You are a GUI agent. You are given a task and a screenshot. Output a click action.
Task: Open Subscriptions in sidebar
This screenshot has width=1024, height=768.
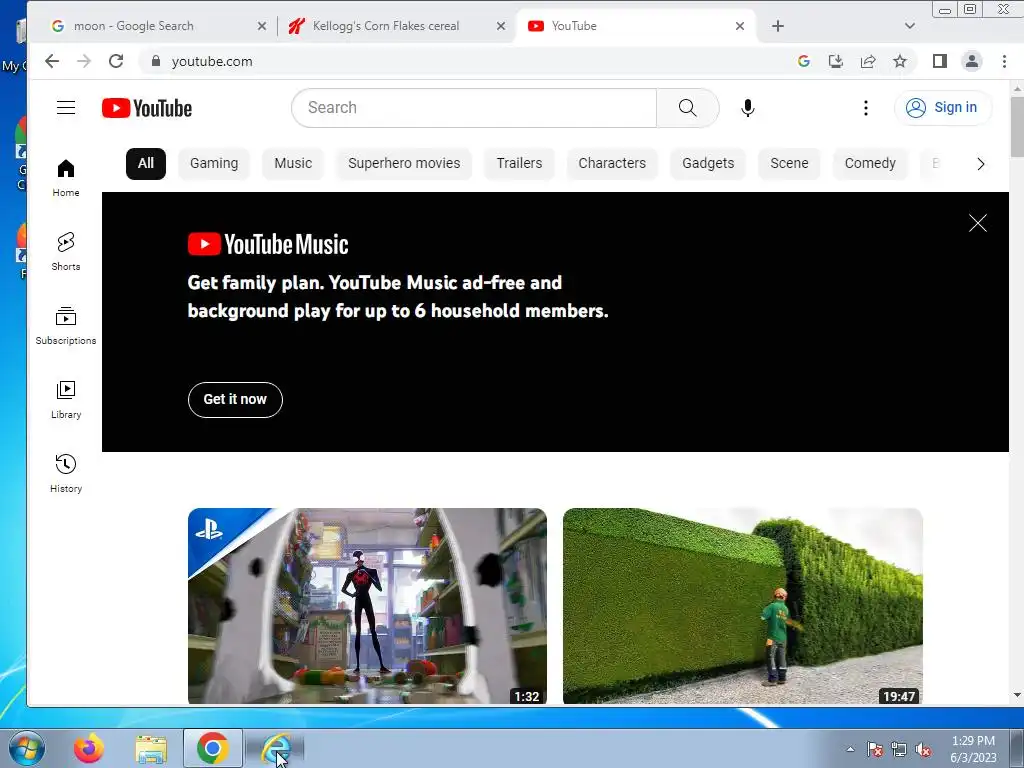click(x=66, y=325)
